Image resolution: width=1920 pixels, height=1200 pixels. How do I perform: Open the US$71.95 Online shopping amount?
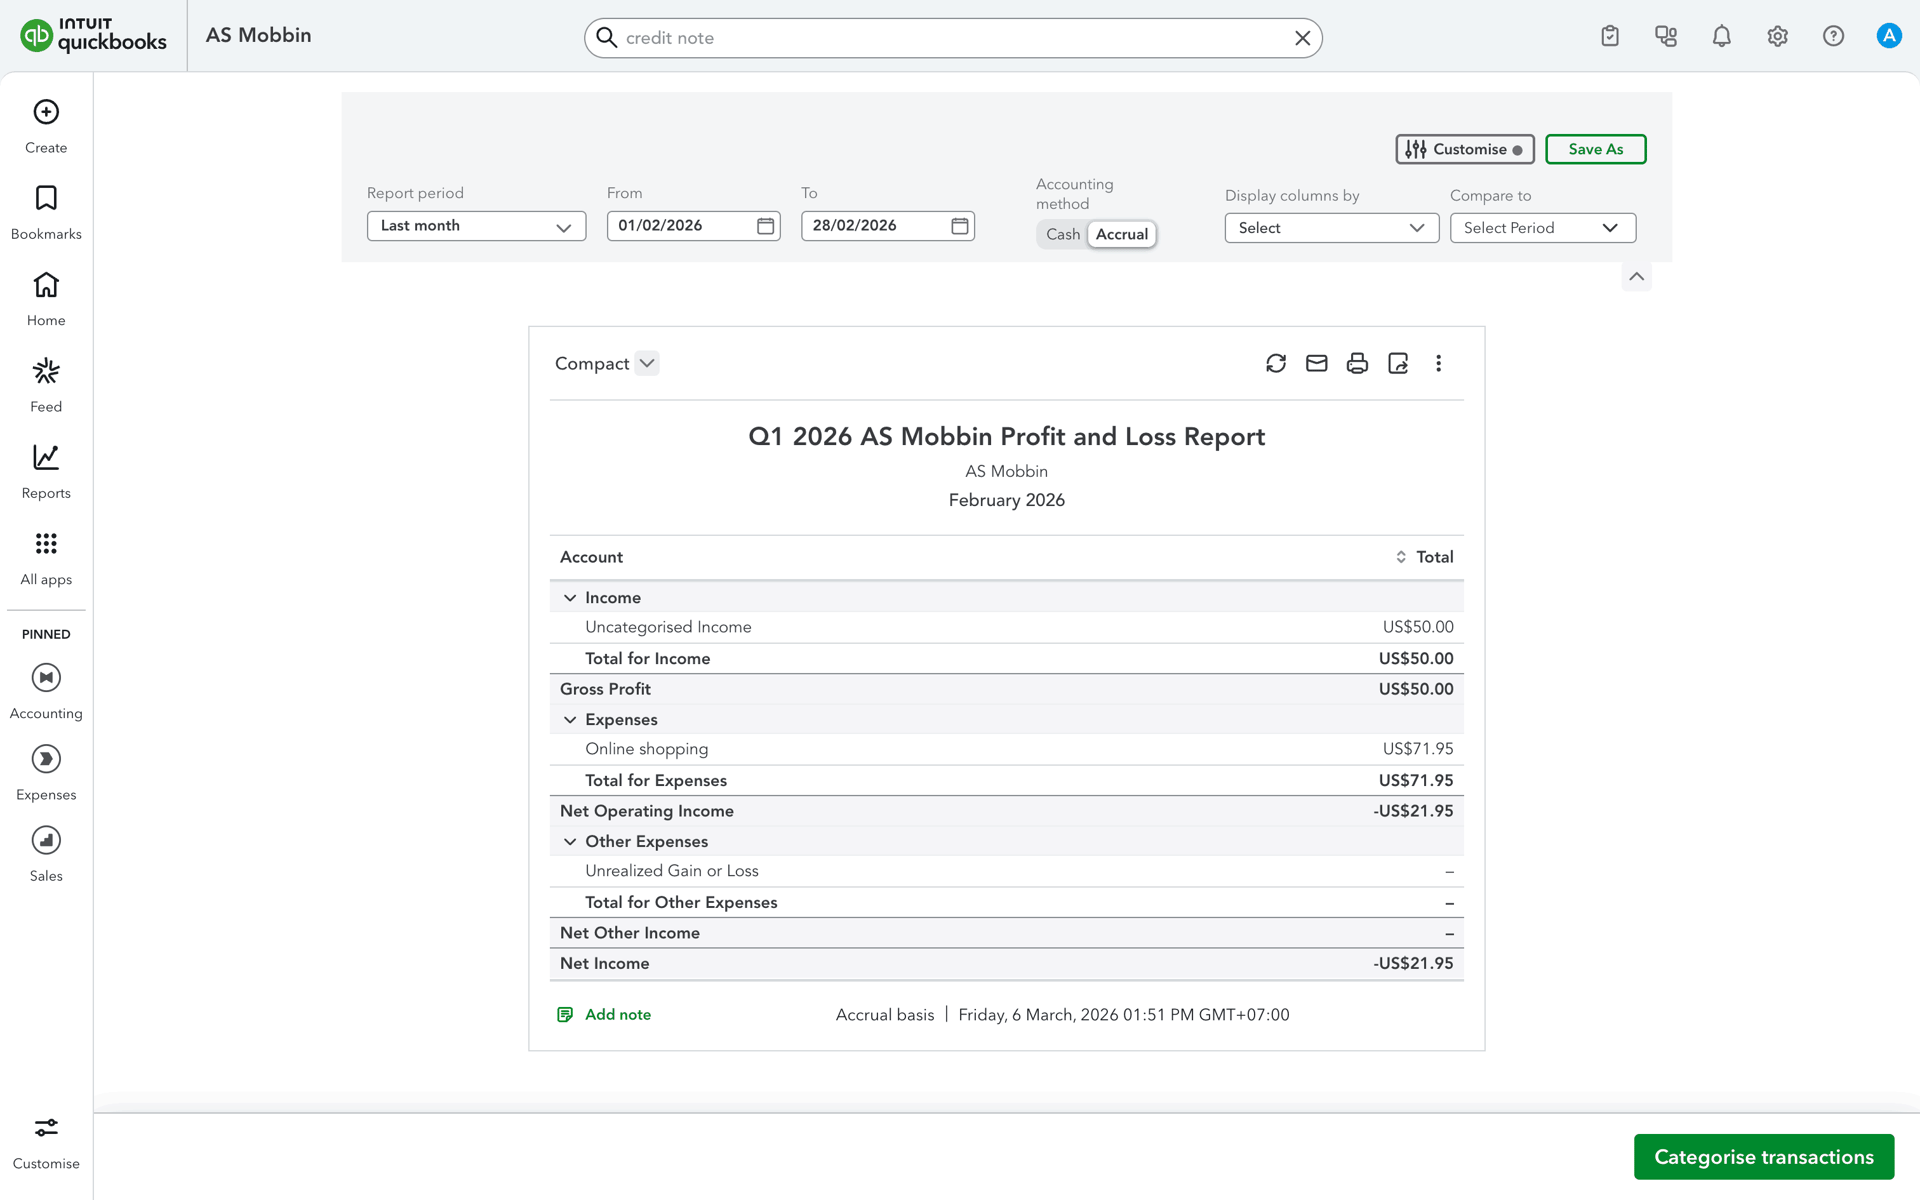tap(1418, 749)
